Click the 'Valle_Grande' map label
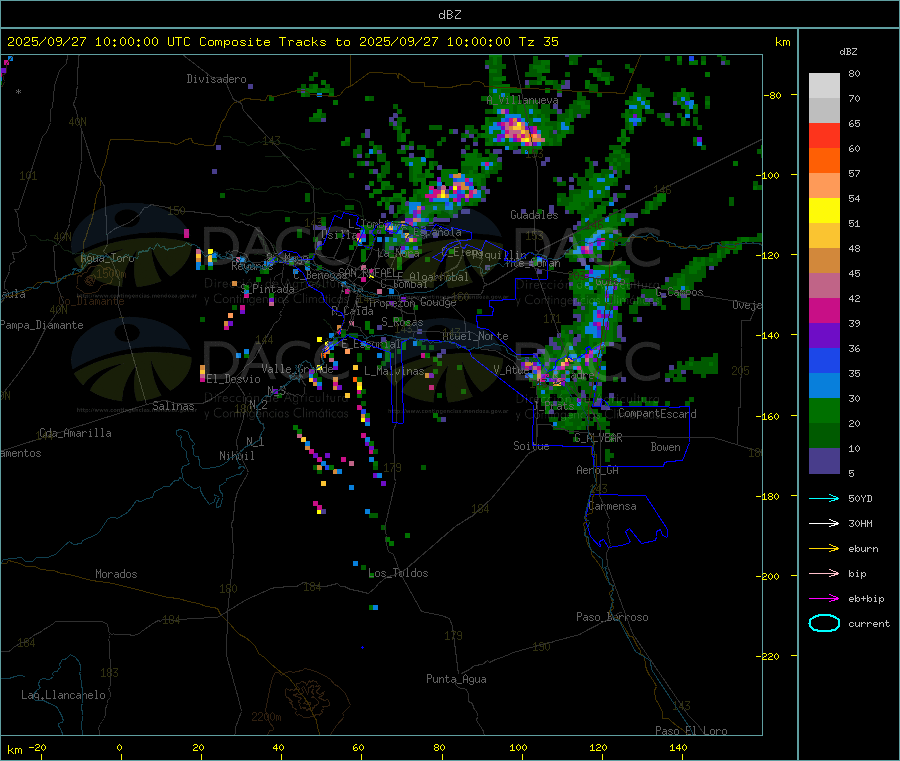The image size is (900, 761). (x=297, y=368)
